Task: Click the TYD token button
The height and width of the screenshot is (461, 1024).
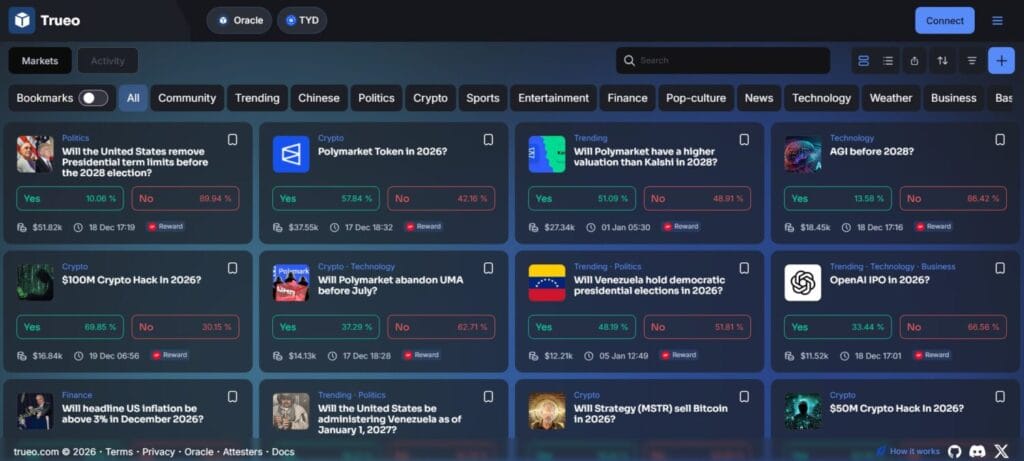Action: [302, 20]
